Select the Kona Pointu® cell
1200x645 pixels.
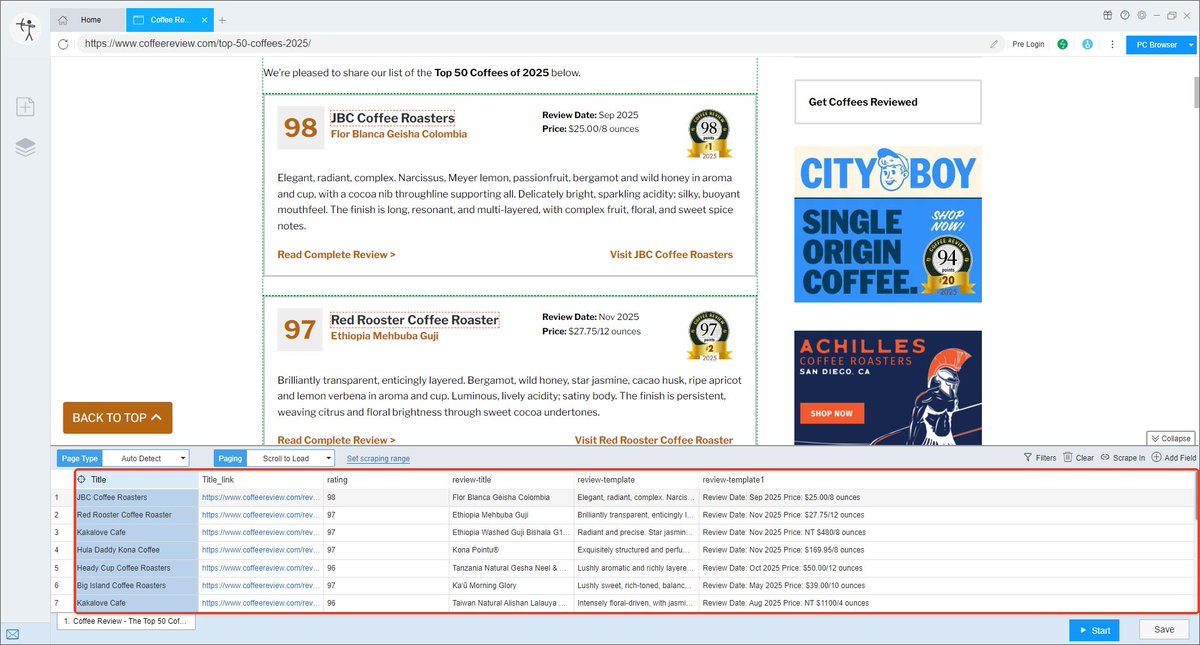[511, 550]
